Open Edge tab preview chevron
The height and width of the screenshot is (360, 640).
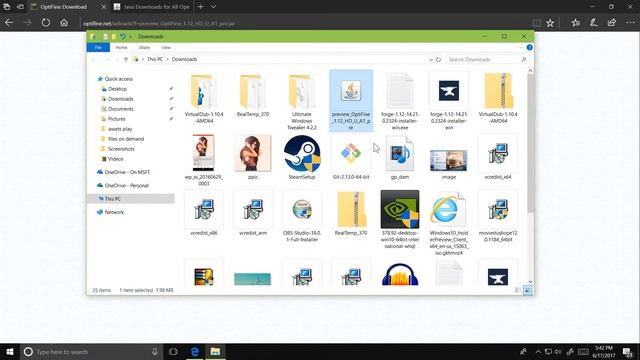point(213,7)
